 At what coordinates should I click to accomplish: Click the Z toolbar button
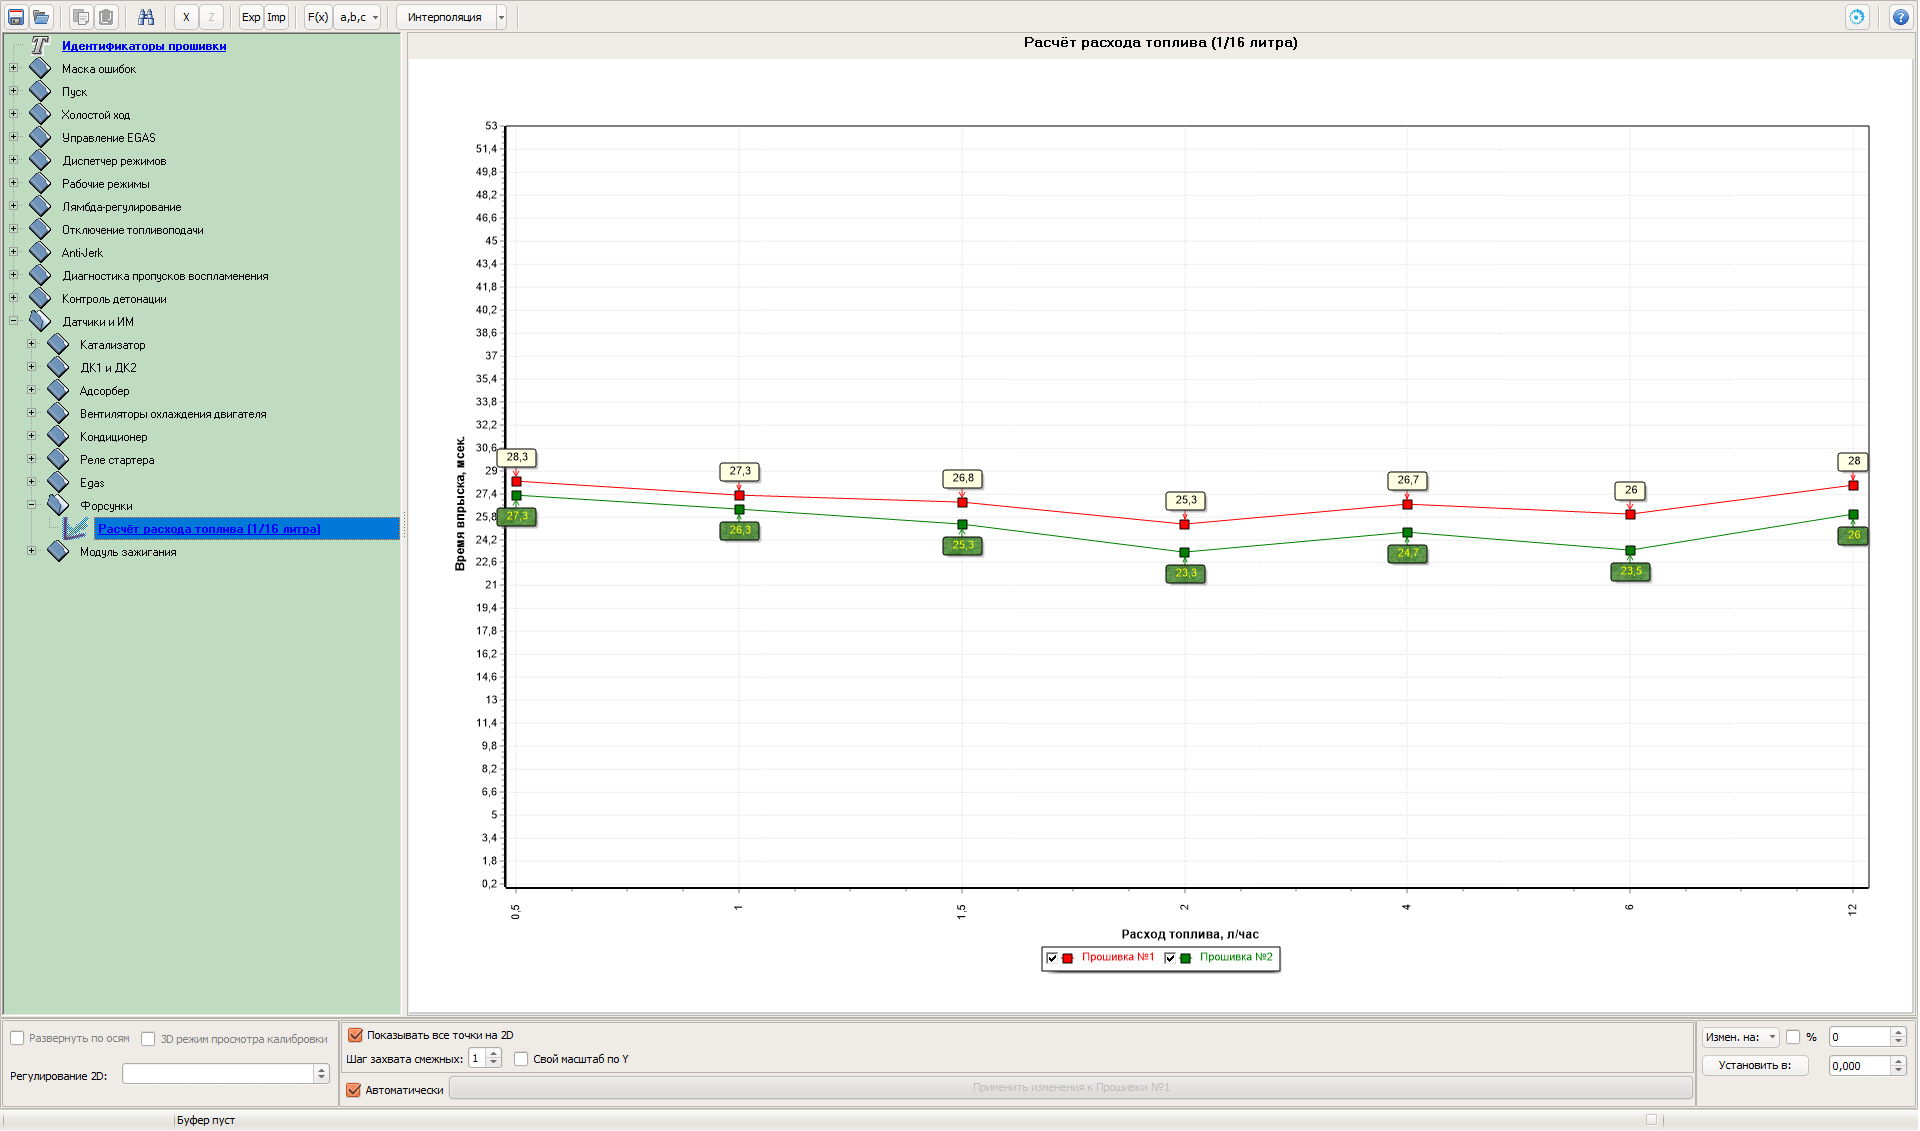(211, 17)
